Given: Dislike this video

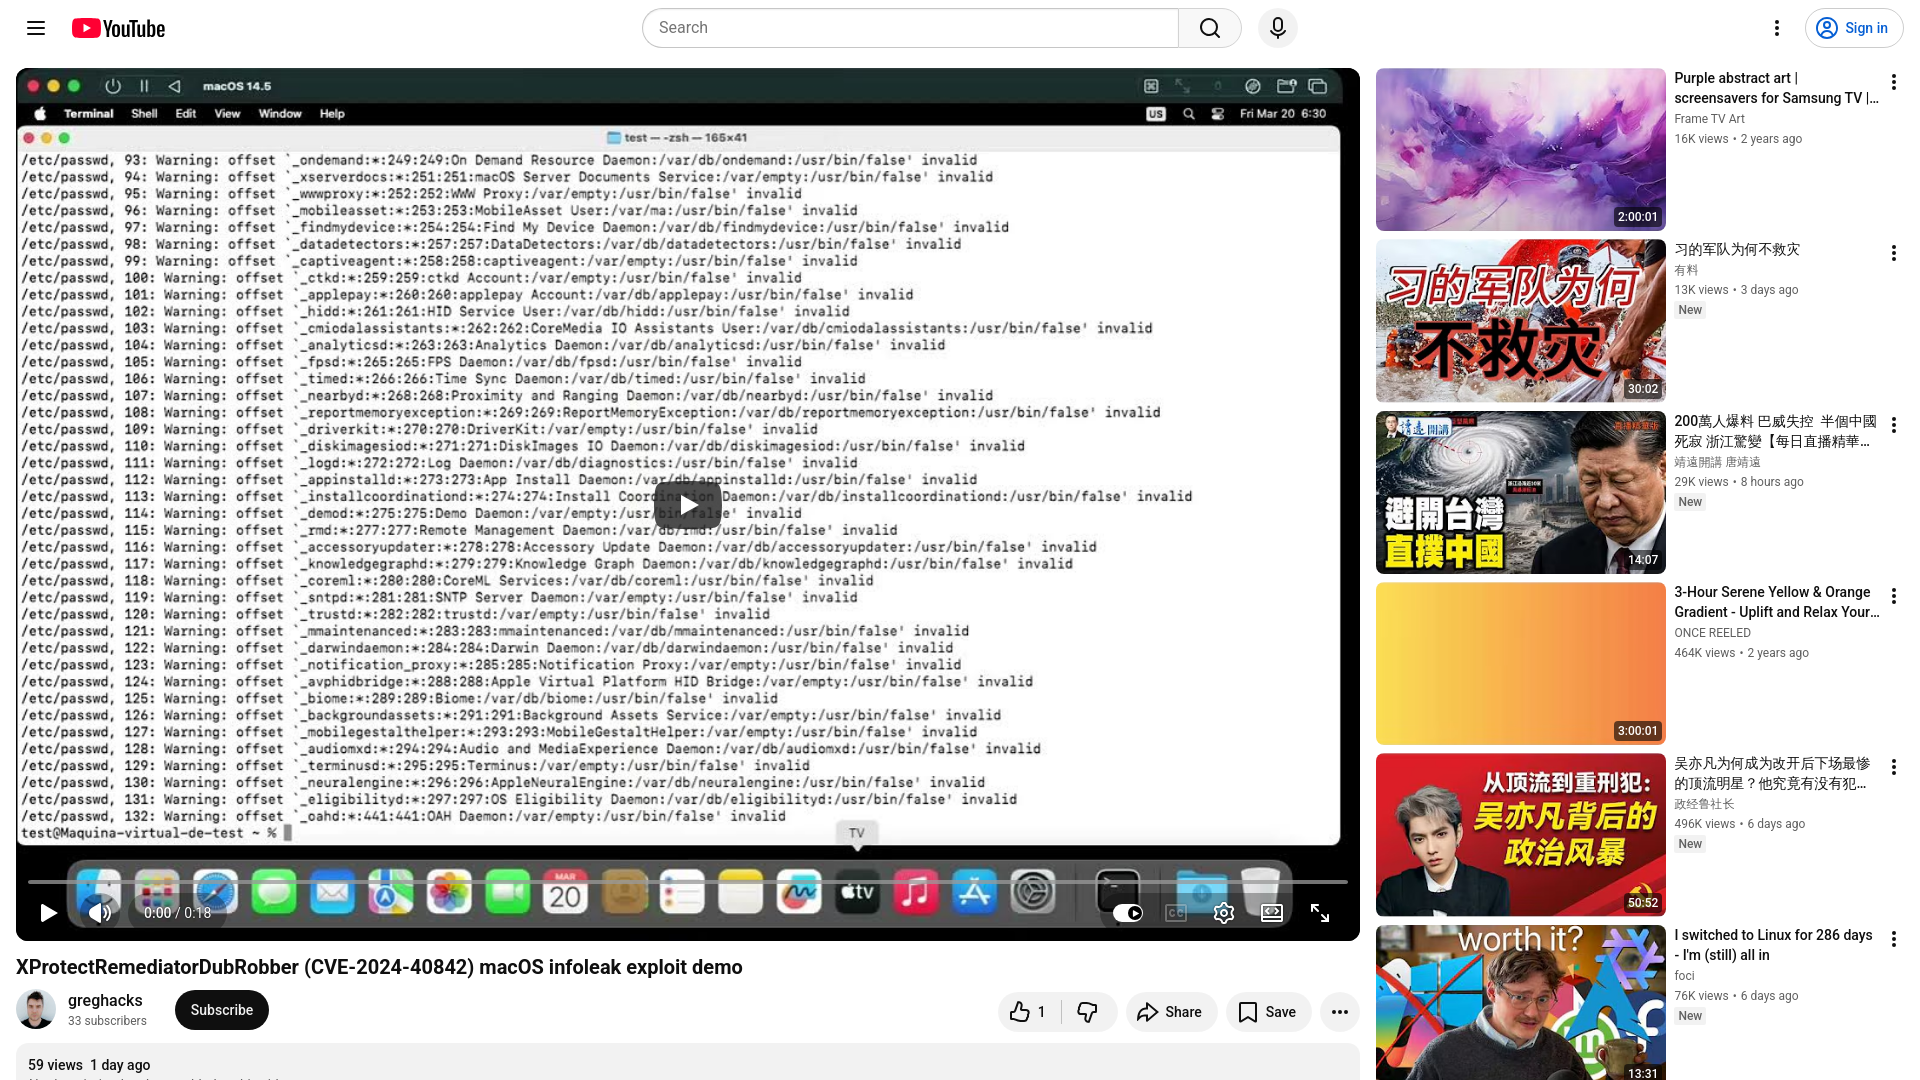Looking at the screenshot, I should click(1088, 1012).
